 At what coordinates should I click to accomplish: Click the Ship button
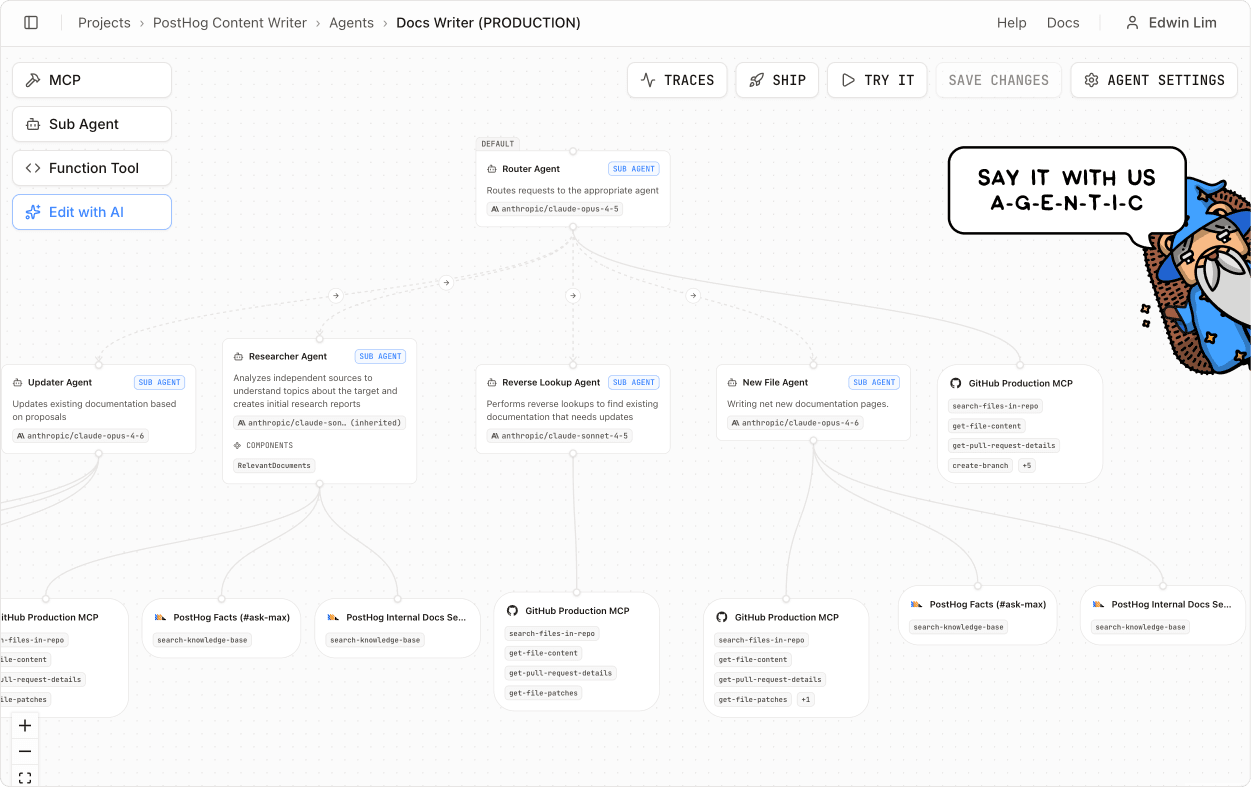coord(777,80)
